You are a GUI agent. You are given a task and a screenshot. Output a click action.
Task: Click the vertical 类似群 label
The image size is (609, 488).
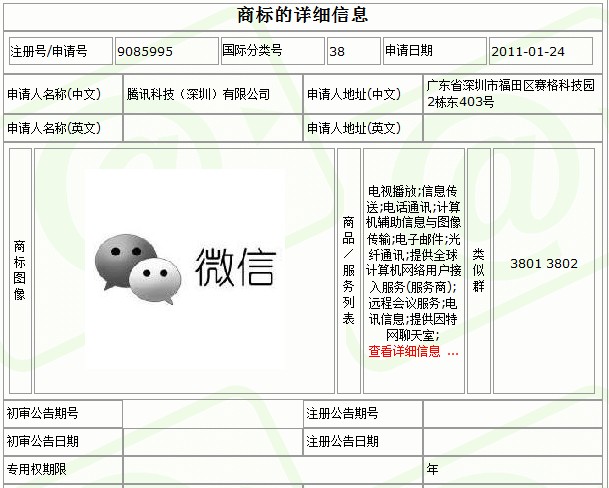coord(478,271)
